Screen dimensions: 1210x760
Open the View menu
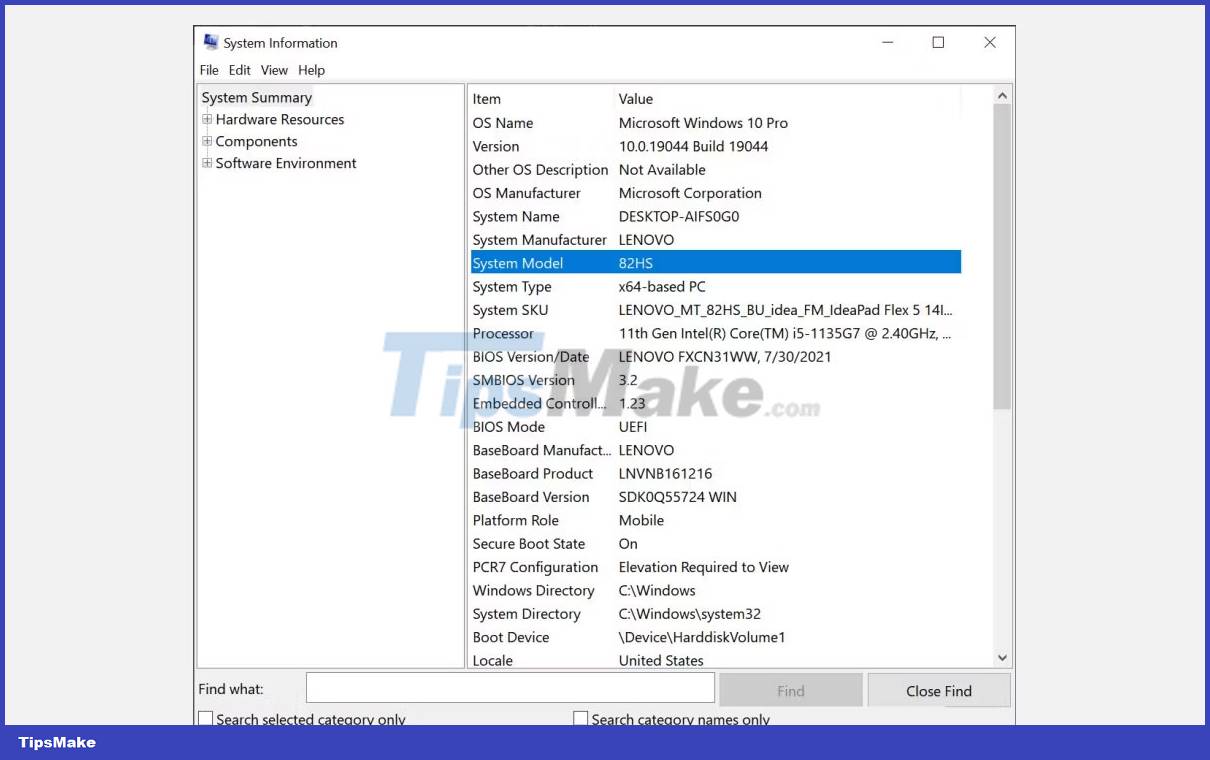273,70
